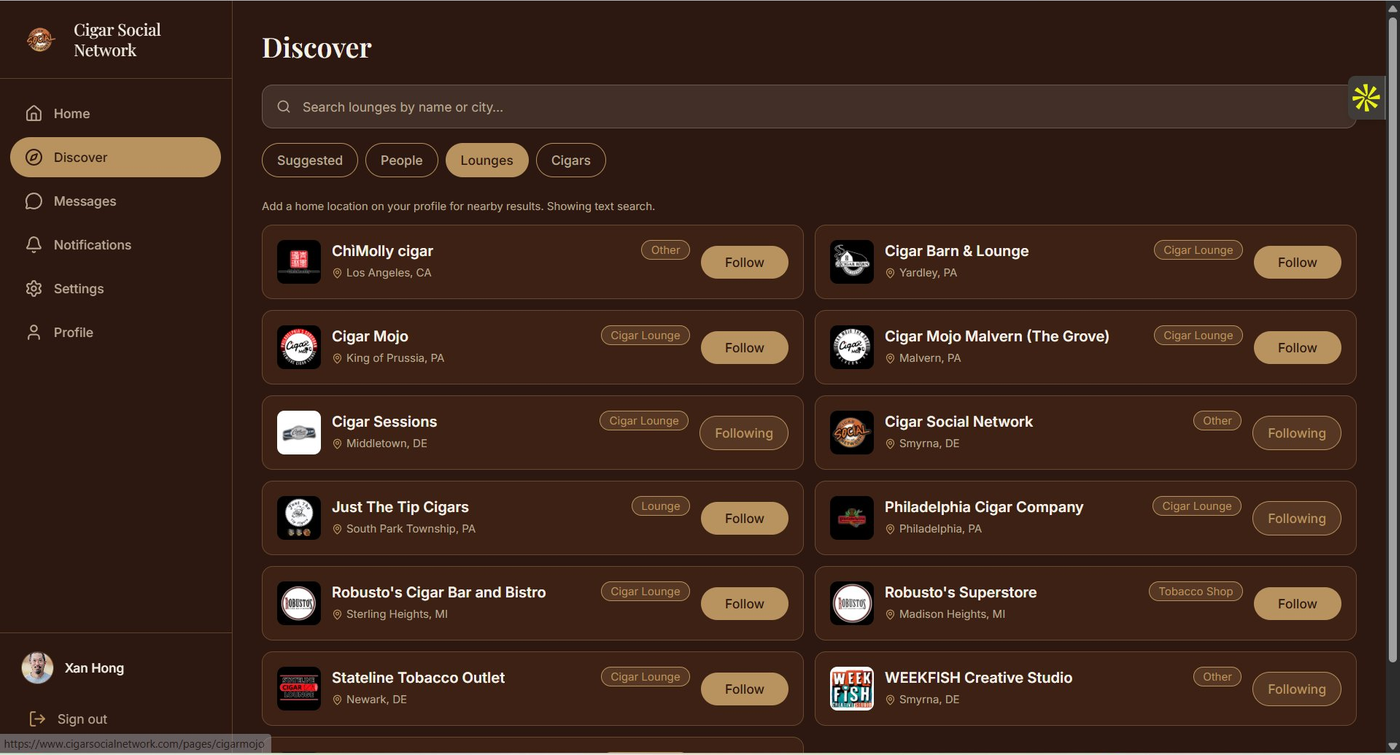
Task: Click the 'Sterling Heights, MI' location text
Action: click(x=397, y=614)
